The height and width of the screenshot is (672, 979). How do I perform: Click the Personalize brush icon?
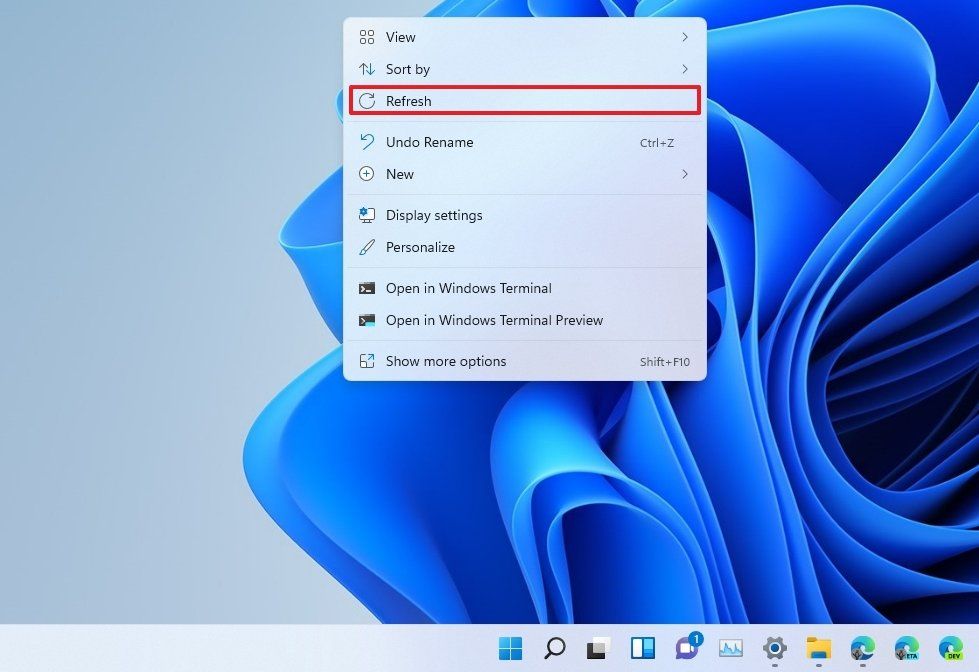pyautogui.click(x=368, y=247)
